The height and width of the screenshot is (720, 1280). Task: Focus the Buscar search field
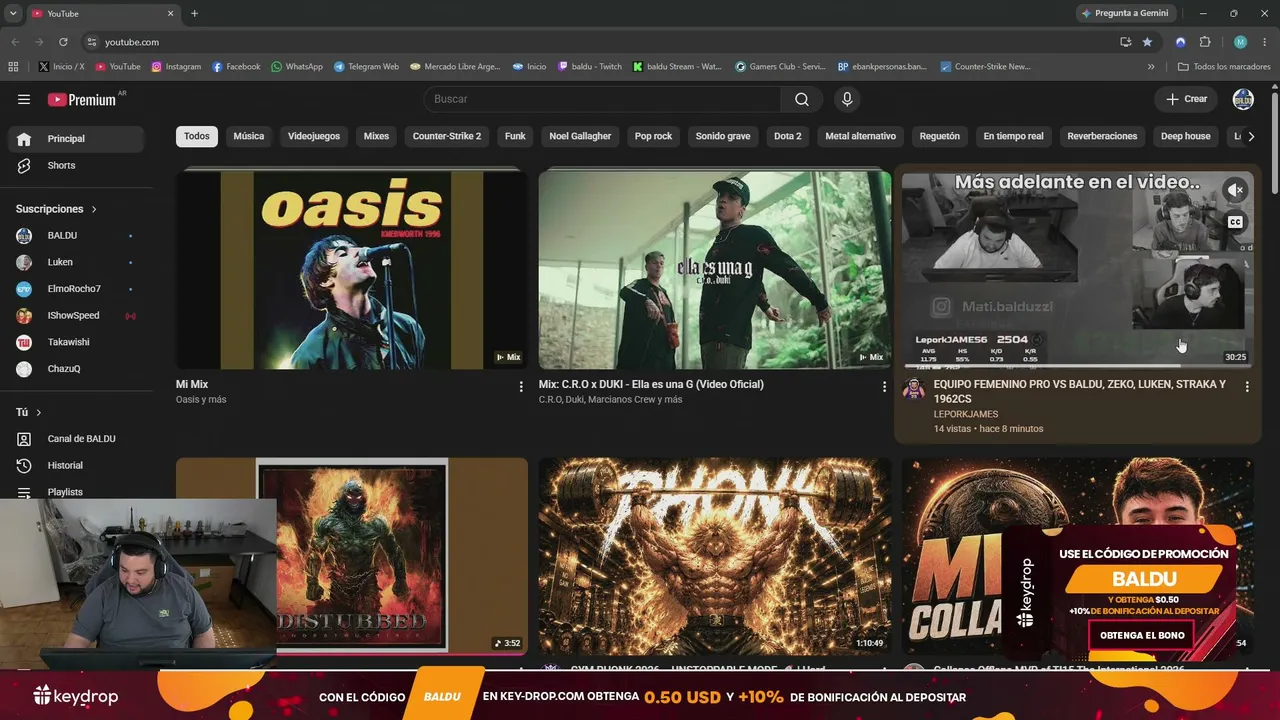[603, 99]
